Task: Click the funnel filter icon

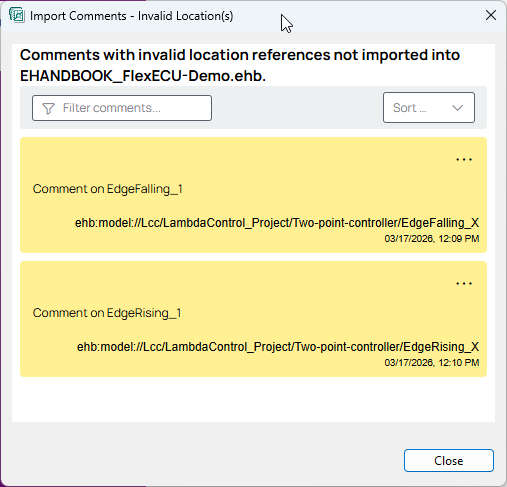Action: coord(48,108)
